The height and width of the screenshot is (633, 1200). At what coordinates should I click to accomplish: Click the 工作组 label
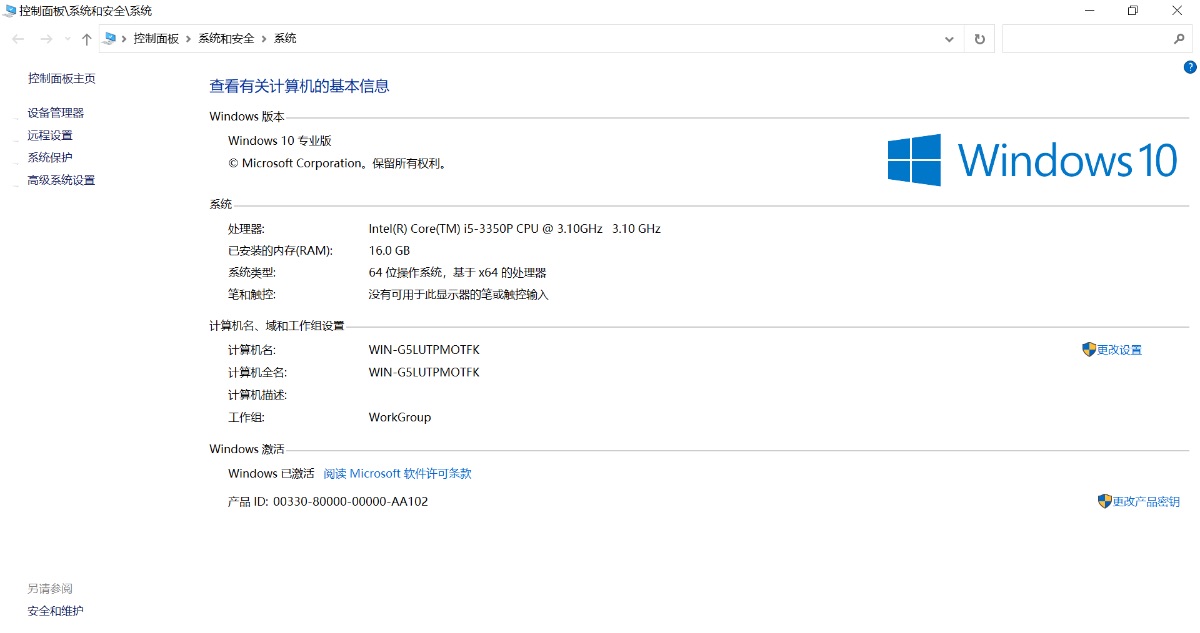246,417
